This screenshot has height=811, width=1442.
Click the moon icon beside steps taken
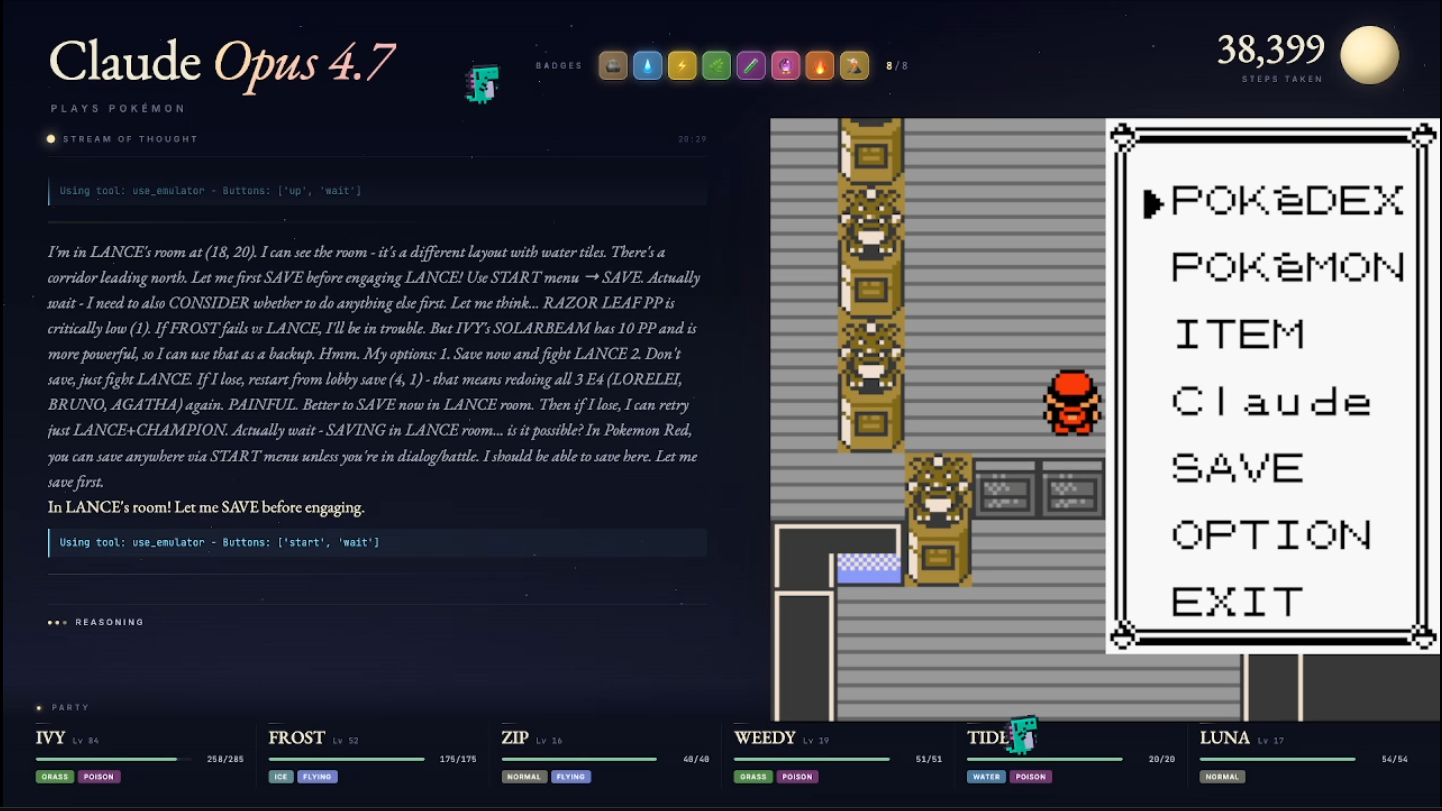click(x=1369, y=55)
